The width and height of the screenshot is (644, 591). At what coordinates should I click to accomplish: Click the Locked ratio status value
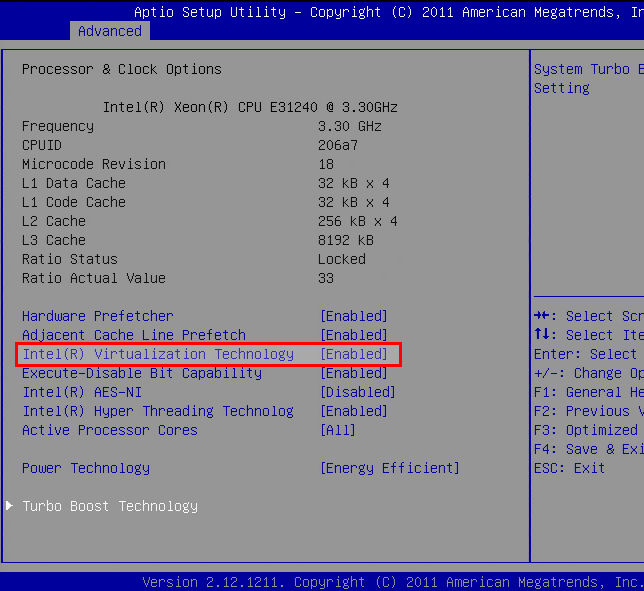coord(342,259)
